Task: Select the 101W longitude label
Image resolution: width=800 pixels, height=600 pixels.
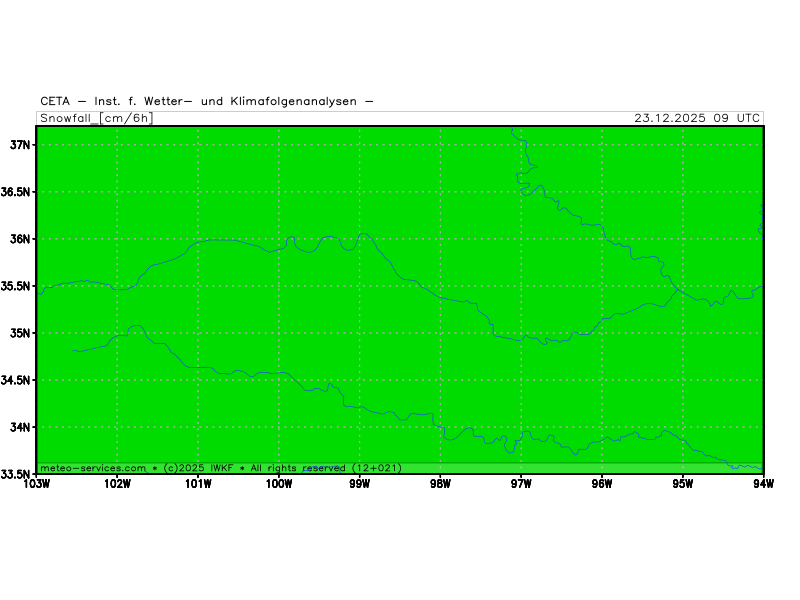Action: coord(198,485)
